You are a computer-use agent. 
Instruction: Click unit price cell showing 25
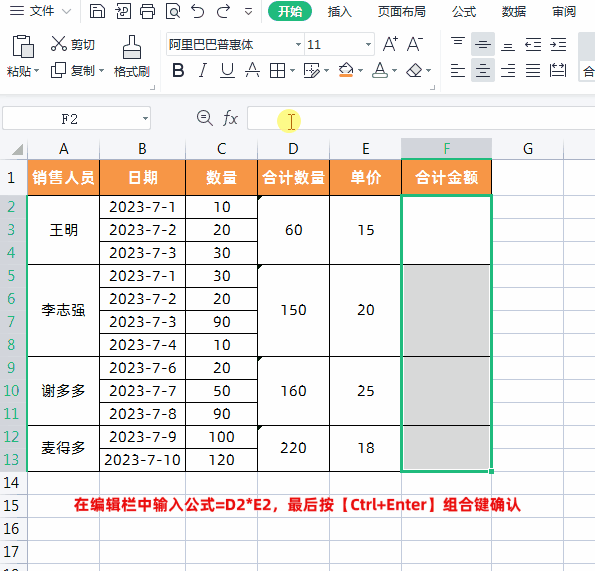(x=365, y=391)
